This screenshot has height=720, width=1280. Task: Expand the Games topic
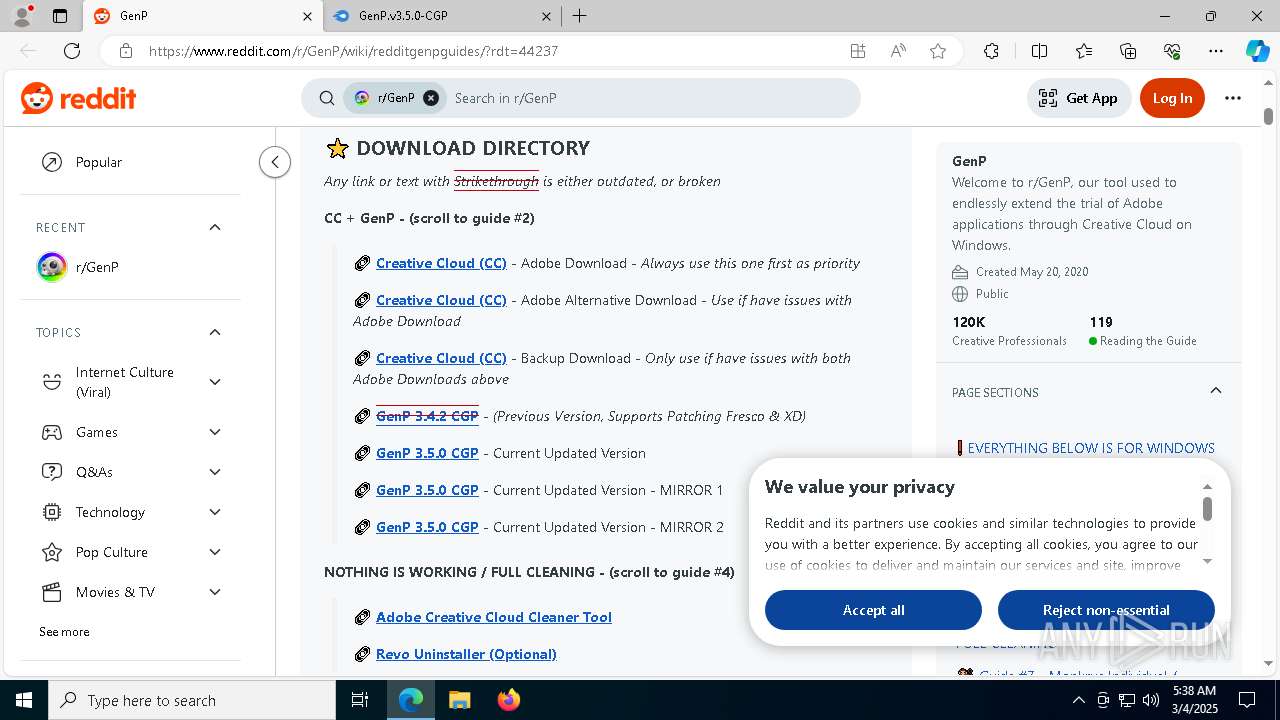pyautogui.click(x=215, y=432)
